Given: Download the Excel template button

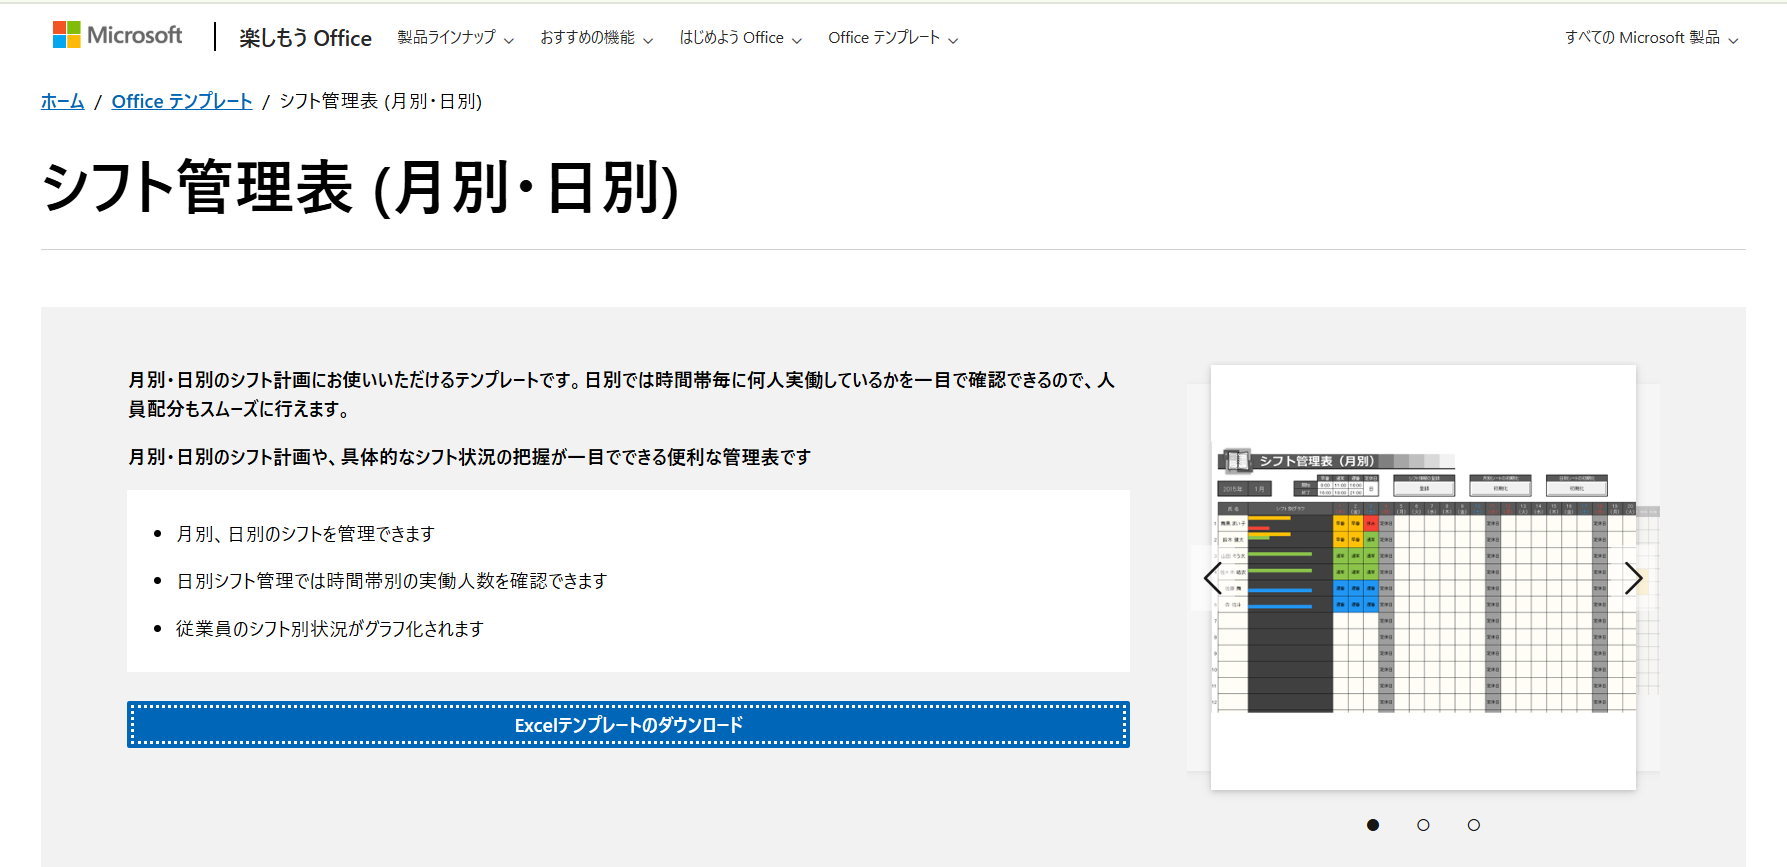Looking at the screenshot, I should (x=628, y=725).
